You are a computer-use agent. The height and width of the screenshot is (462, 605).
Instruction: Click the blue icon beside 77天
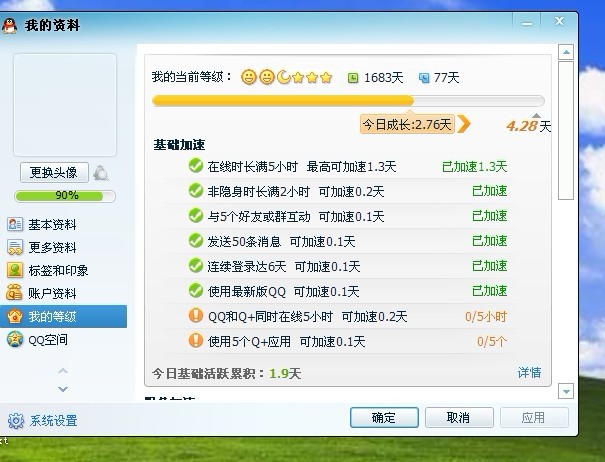click(x=424, y=78)
